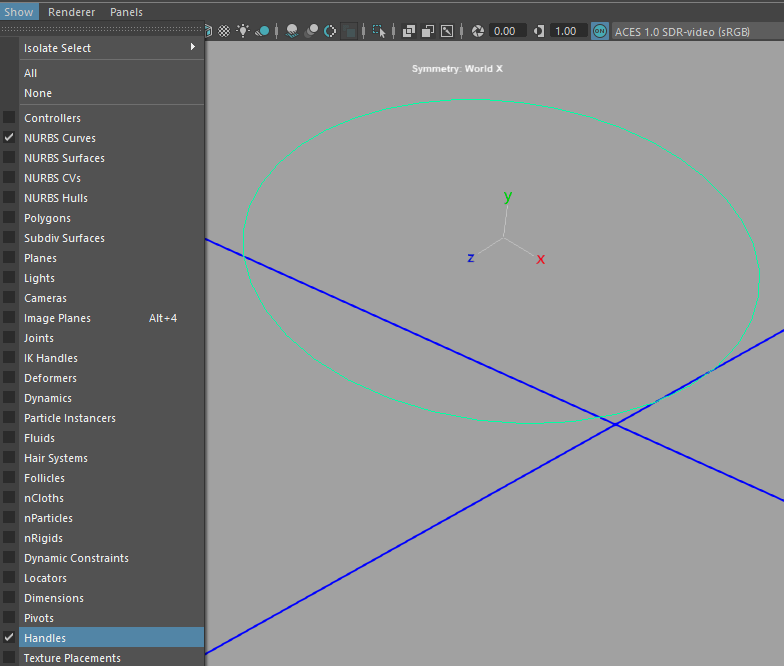Toggle the X-Ray display icon
This screenshot has height=666, width=784.
pos(409,31)
